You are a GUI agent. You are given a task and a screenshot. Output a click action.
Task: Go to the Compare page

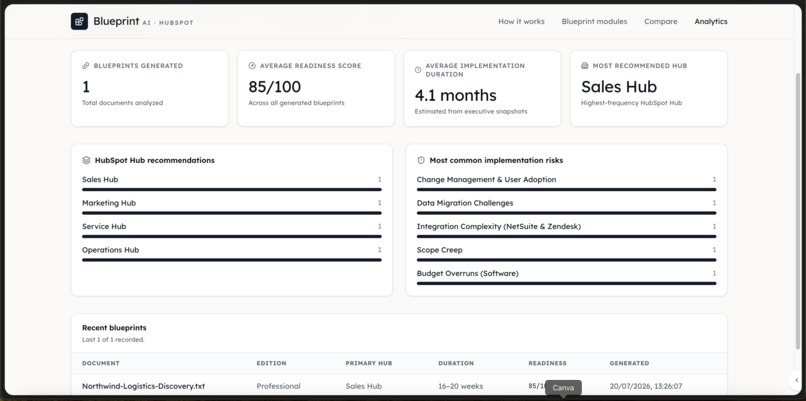tap(661, 22)
